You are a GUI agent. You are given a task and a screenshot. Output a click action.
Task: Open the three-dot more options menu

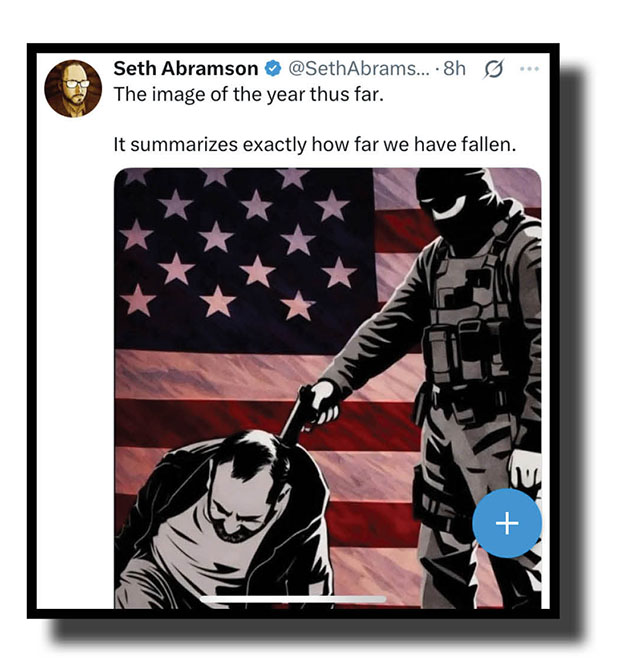(529, 69)
